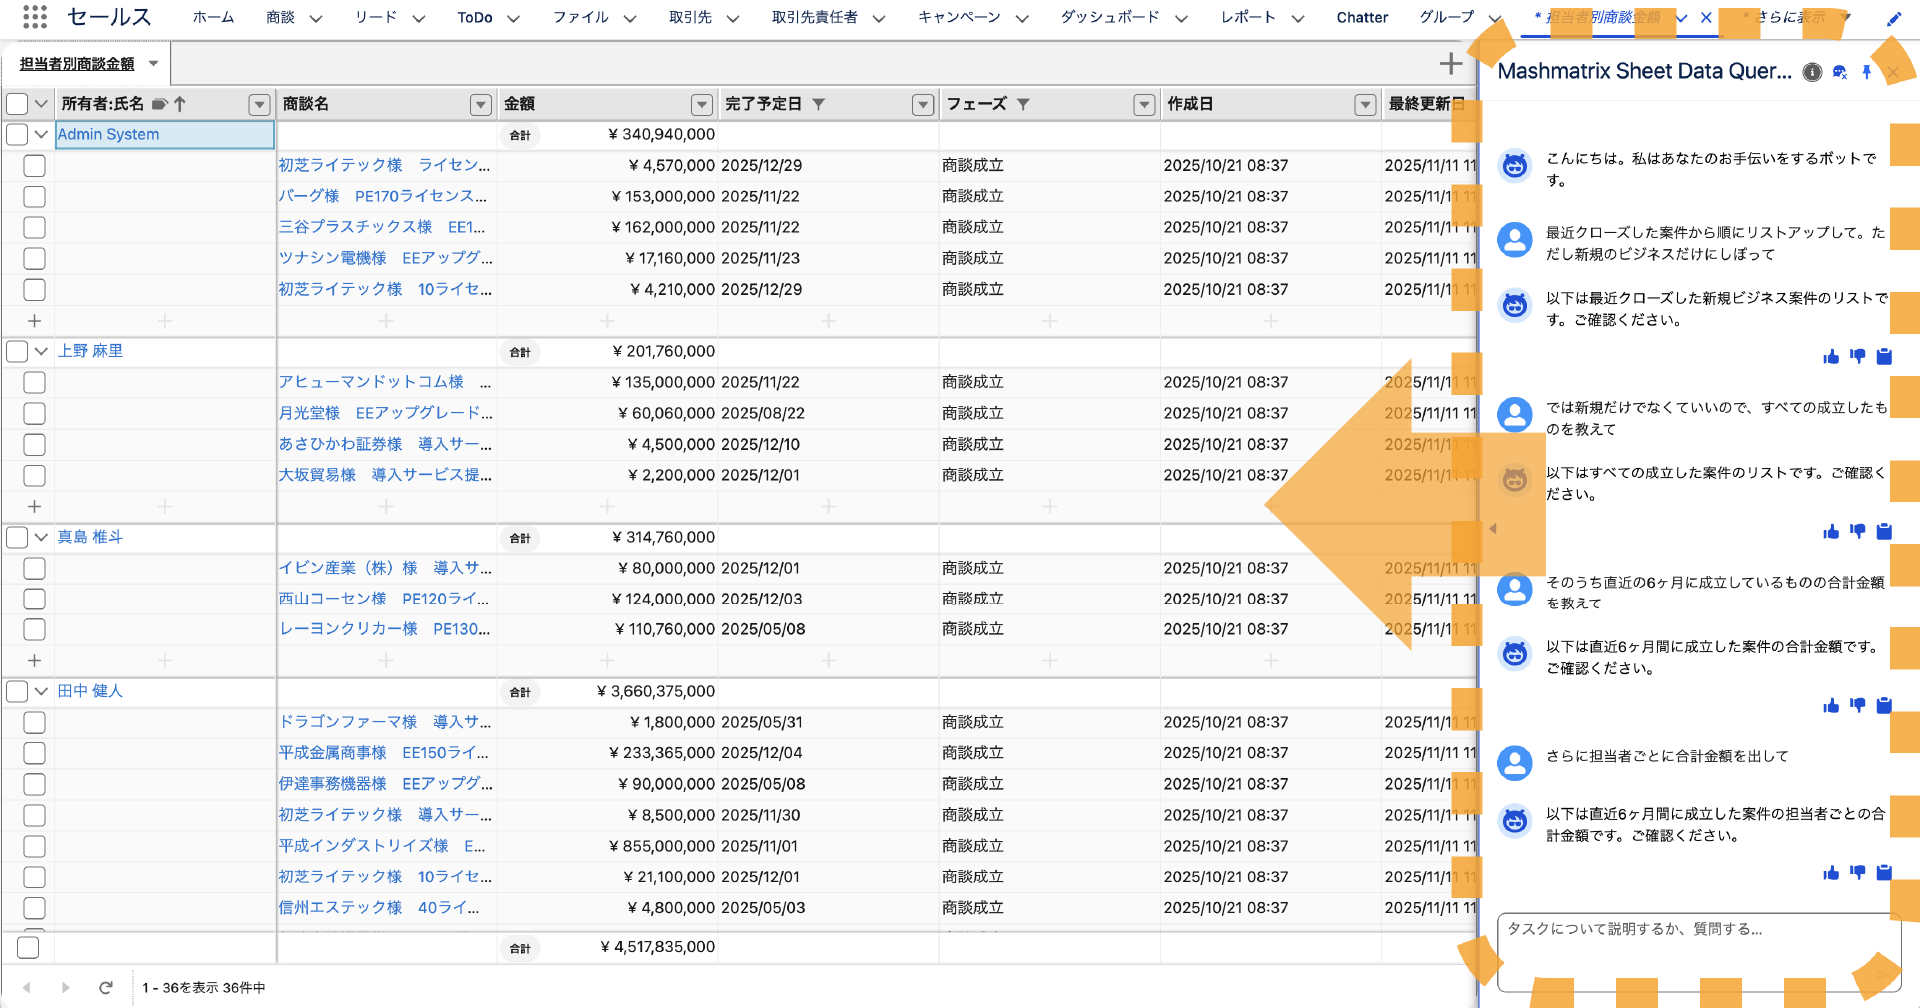The image size is (1920, 1008).
Task: Click the clear chat bot icon
Action: pos(1840,72)
